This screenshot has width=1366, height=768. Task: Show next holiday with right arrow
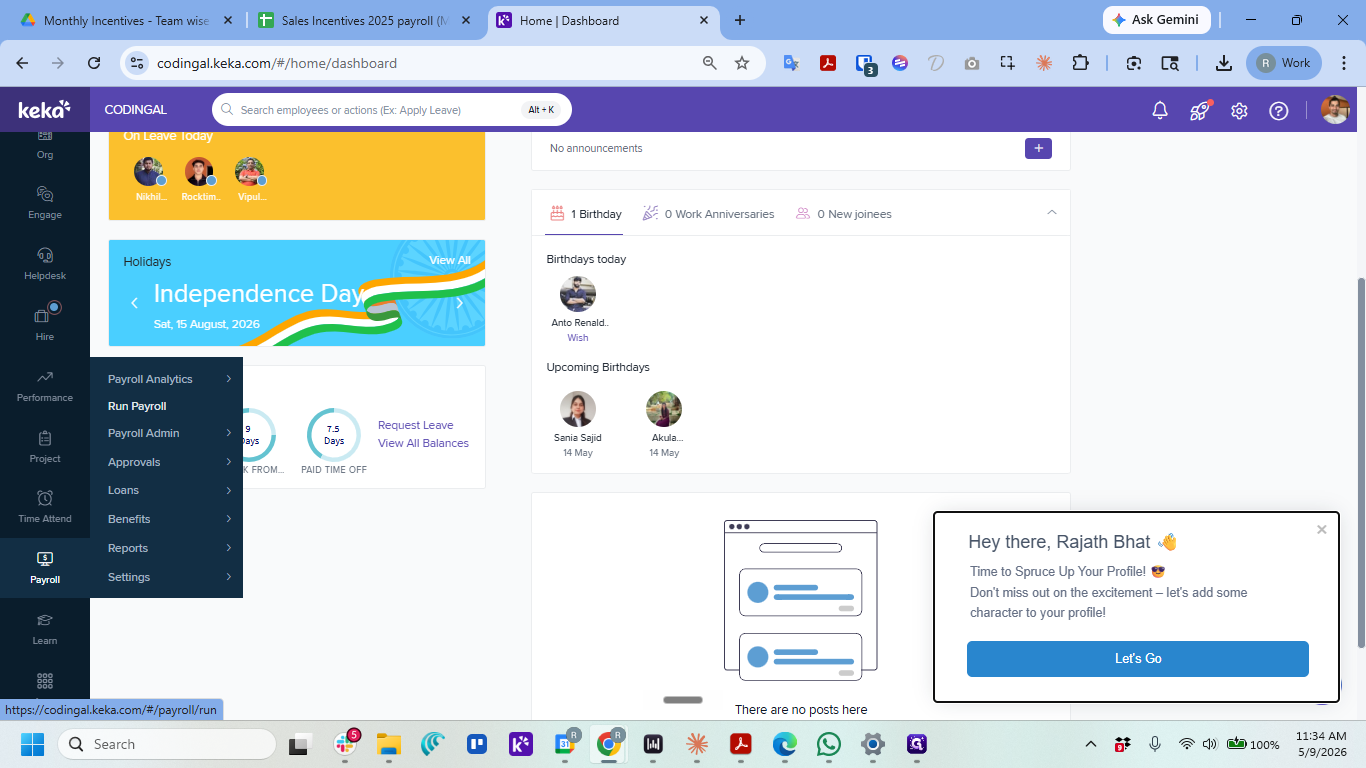[460, 302]
